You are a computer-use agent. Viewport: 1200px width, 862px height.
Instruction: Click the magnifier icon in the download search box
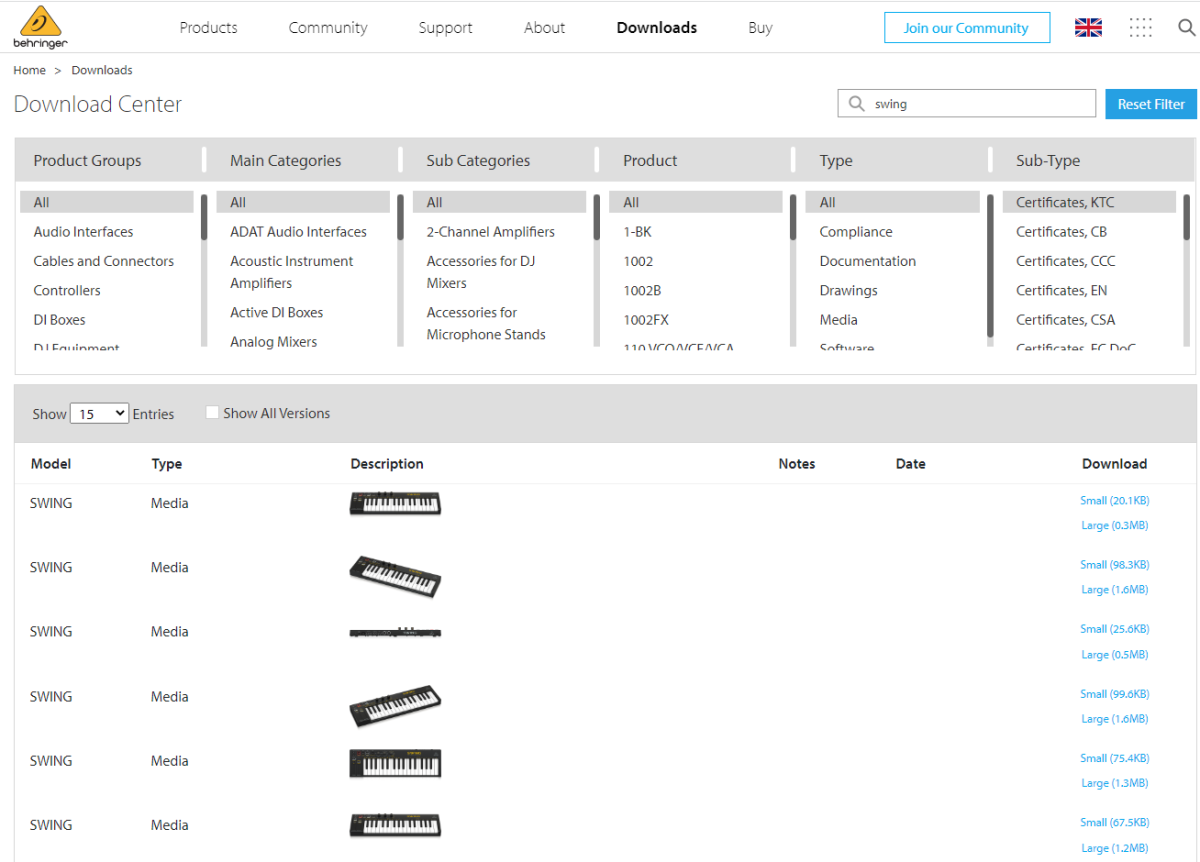click(x=856, y=104)
